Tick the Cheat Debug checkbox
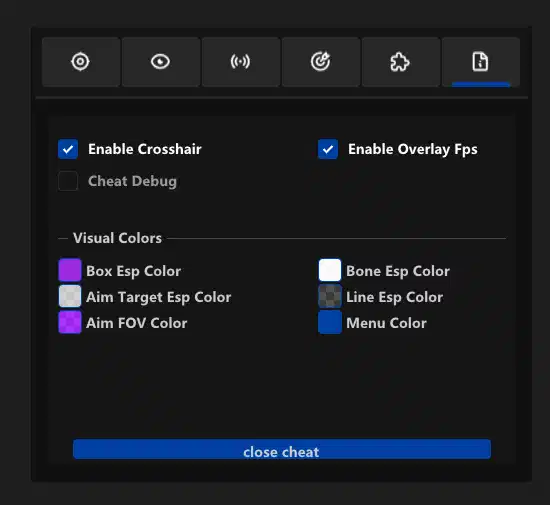This screenshot has height=505, width=550. [68, 181]
